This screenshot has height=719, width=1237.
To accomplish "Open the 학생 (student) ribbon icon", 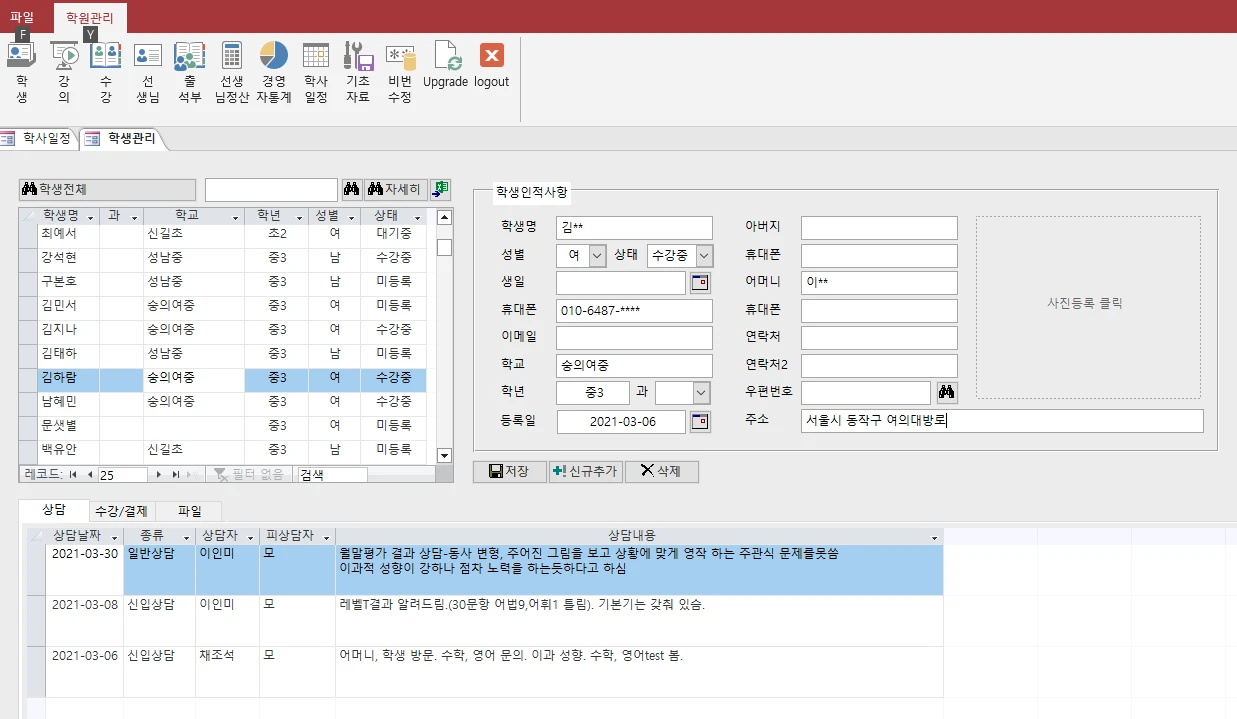I will pyautogui.click(x=21, y=70).
